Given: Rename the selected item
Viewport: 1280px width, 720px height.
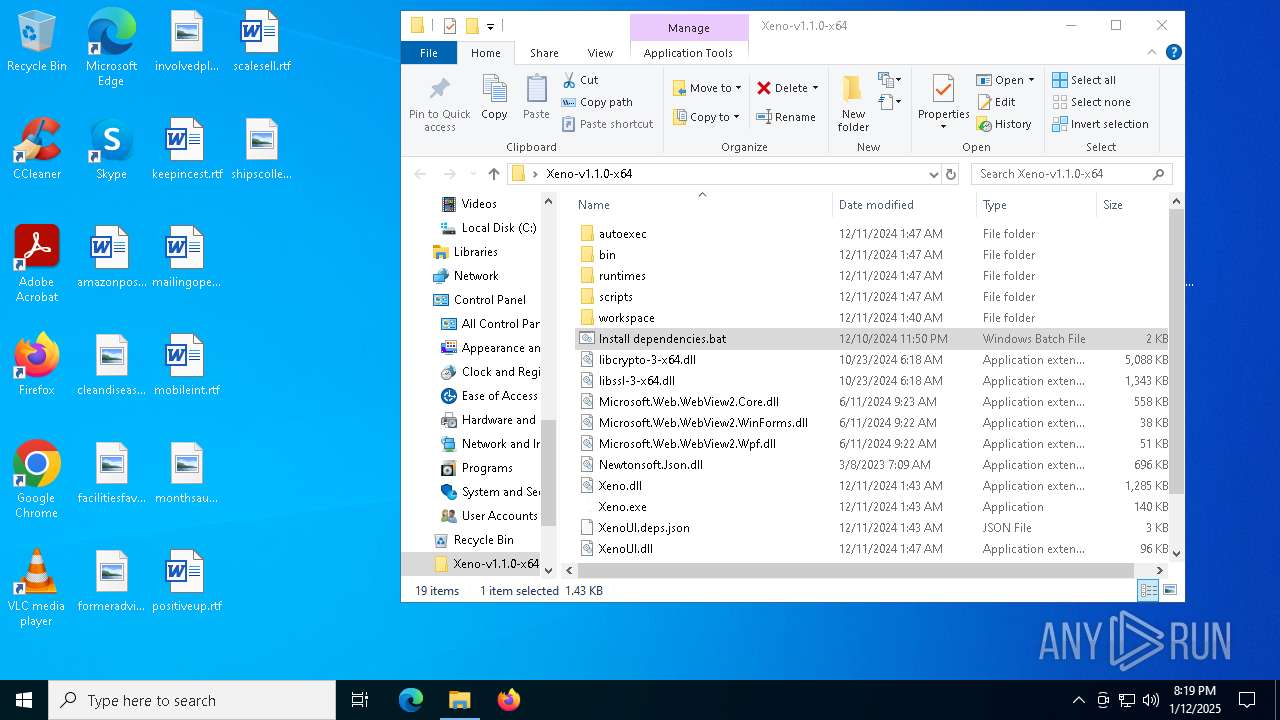Looking at the screenshot, I should (x=786, y=117).
